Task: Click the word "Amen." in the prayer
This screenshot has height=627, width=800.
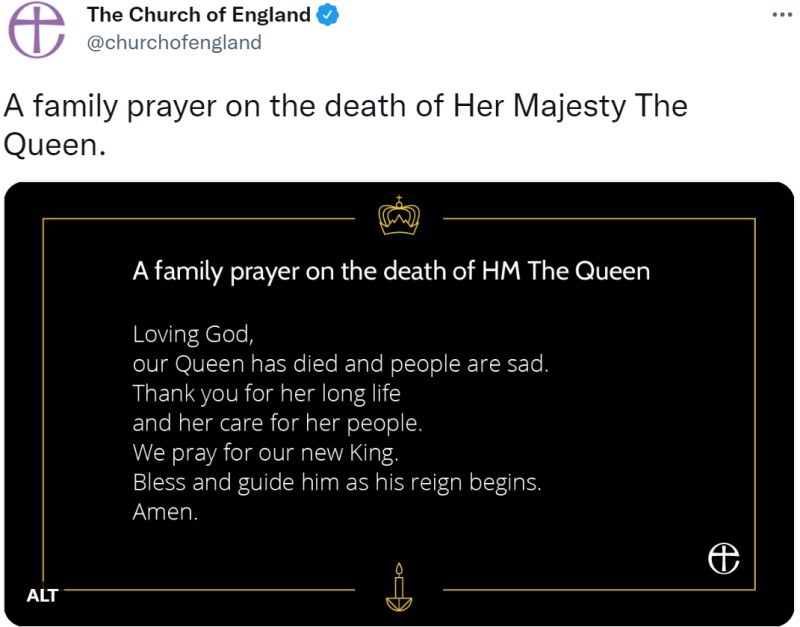Action: coord(166,513)
